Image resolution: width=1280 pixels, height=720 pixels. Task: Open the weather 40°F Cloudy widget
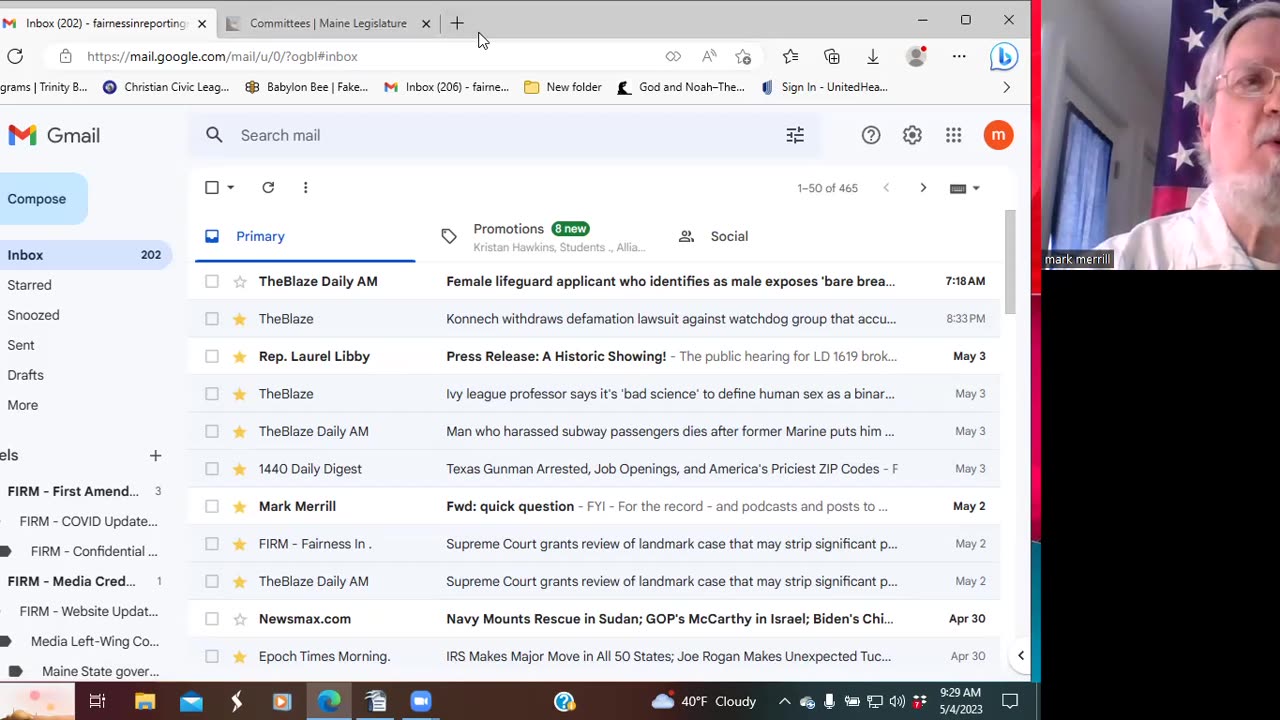704,701
